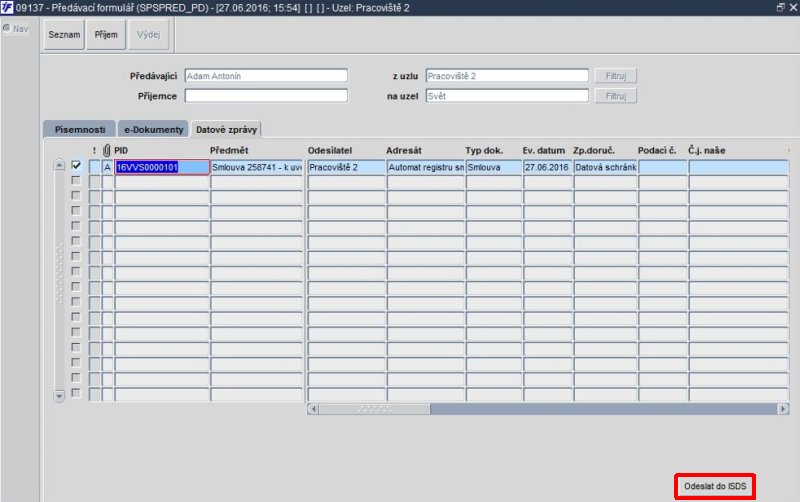Click Zp.doruč. cell 'Datová schránk'

[x=605, y=167]
